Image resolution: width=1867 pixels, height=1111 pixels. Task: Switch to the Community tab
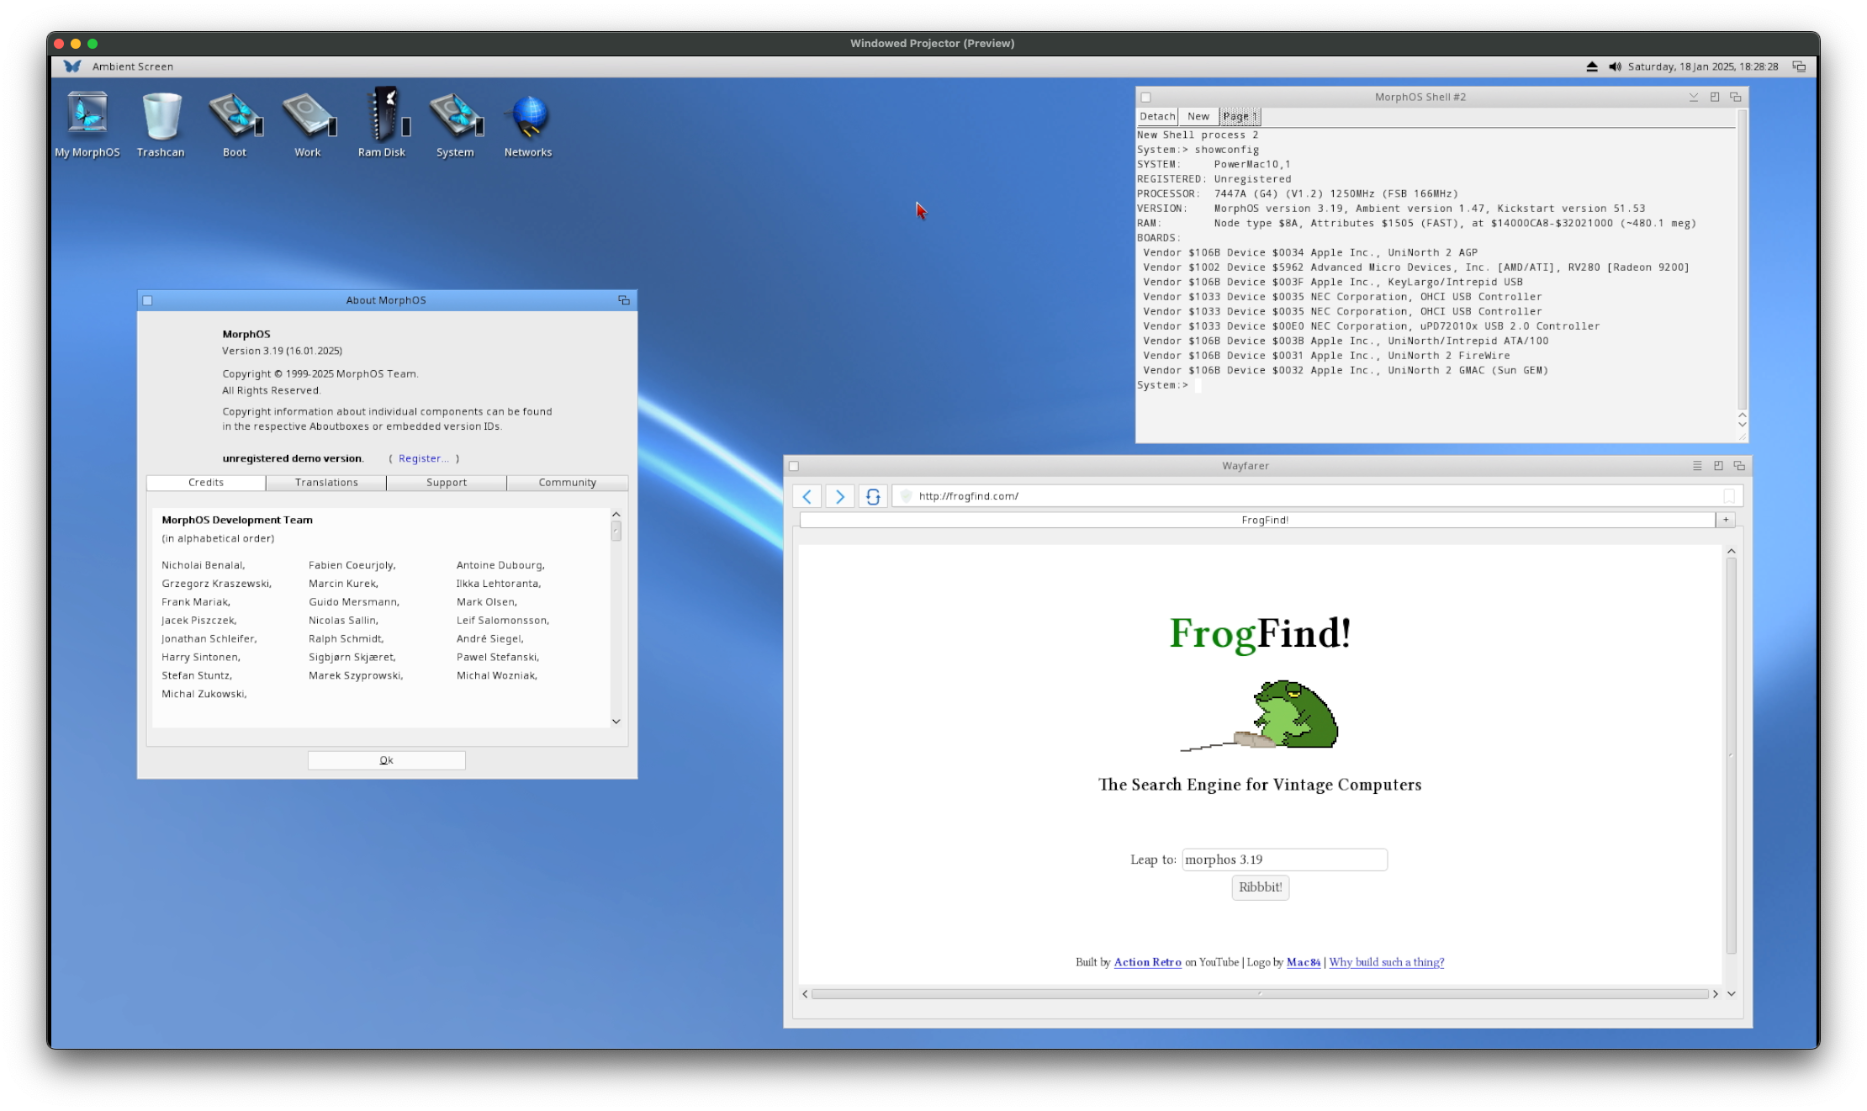click(x=567, y=482)
